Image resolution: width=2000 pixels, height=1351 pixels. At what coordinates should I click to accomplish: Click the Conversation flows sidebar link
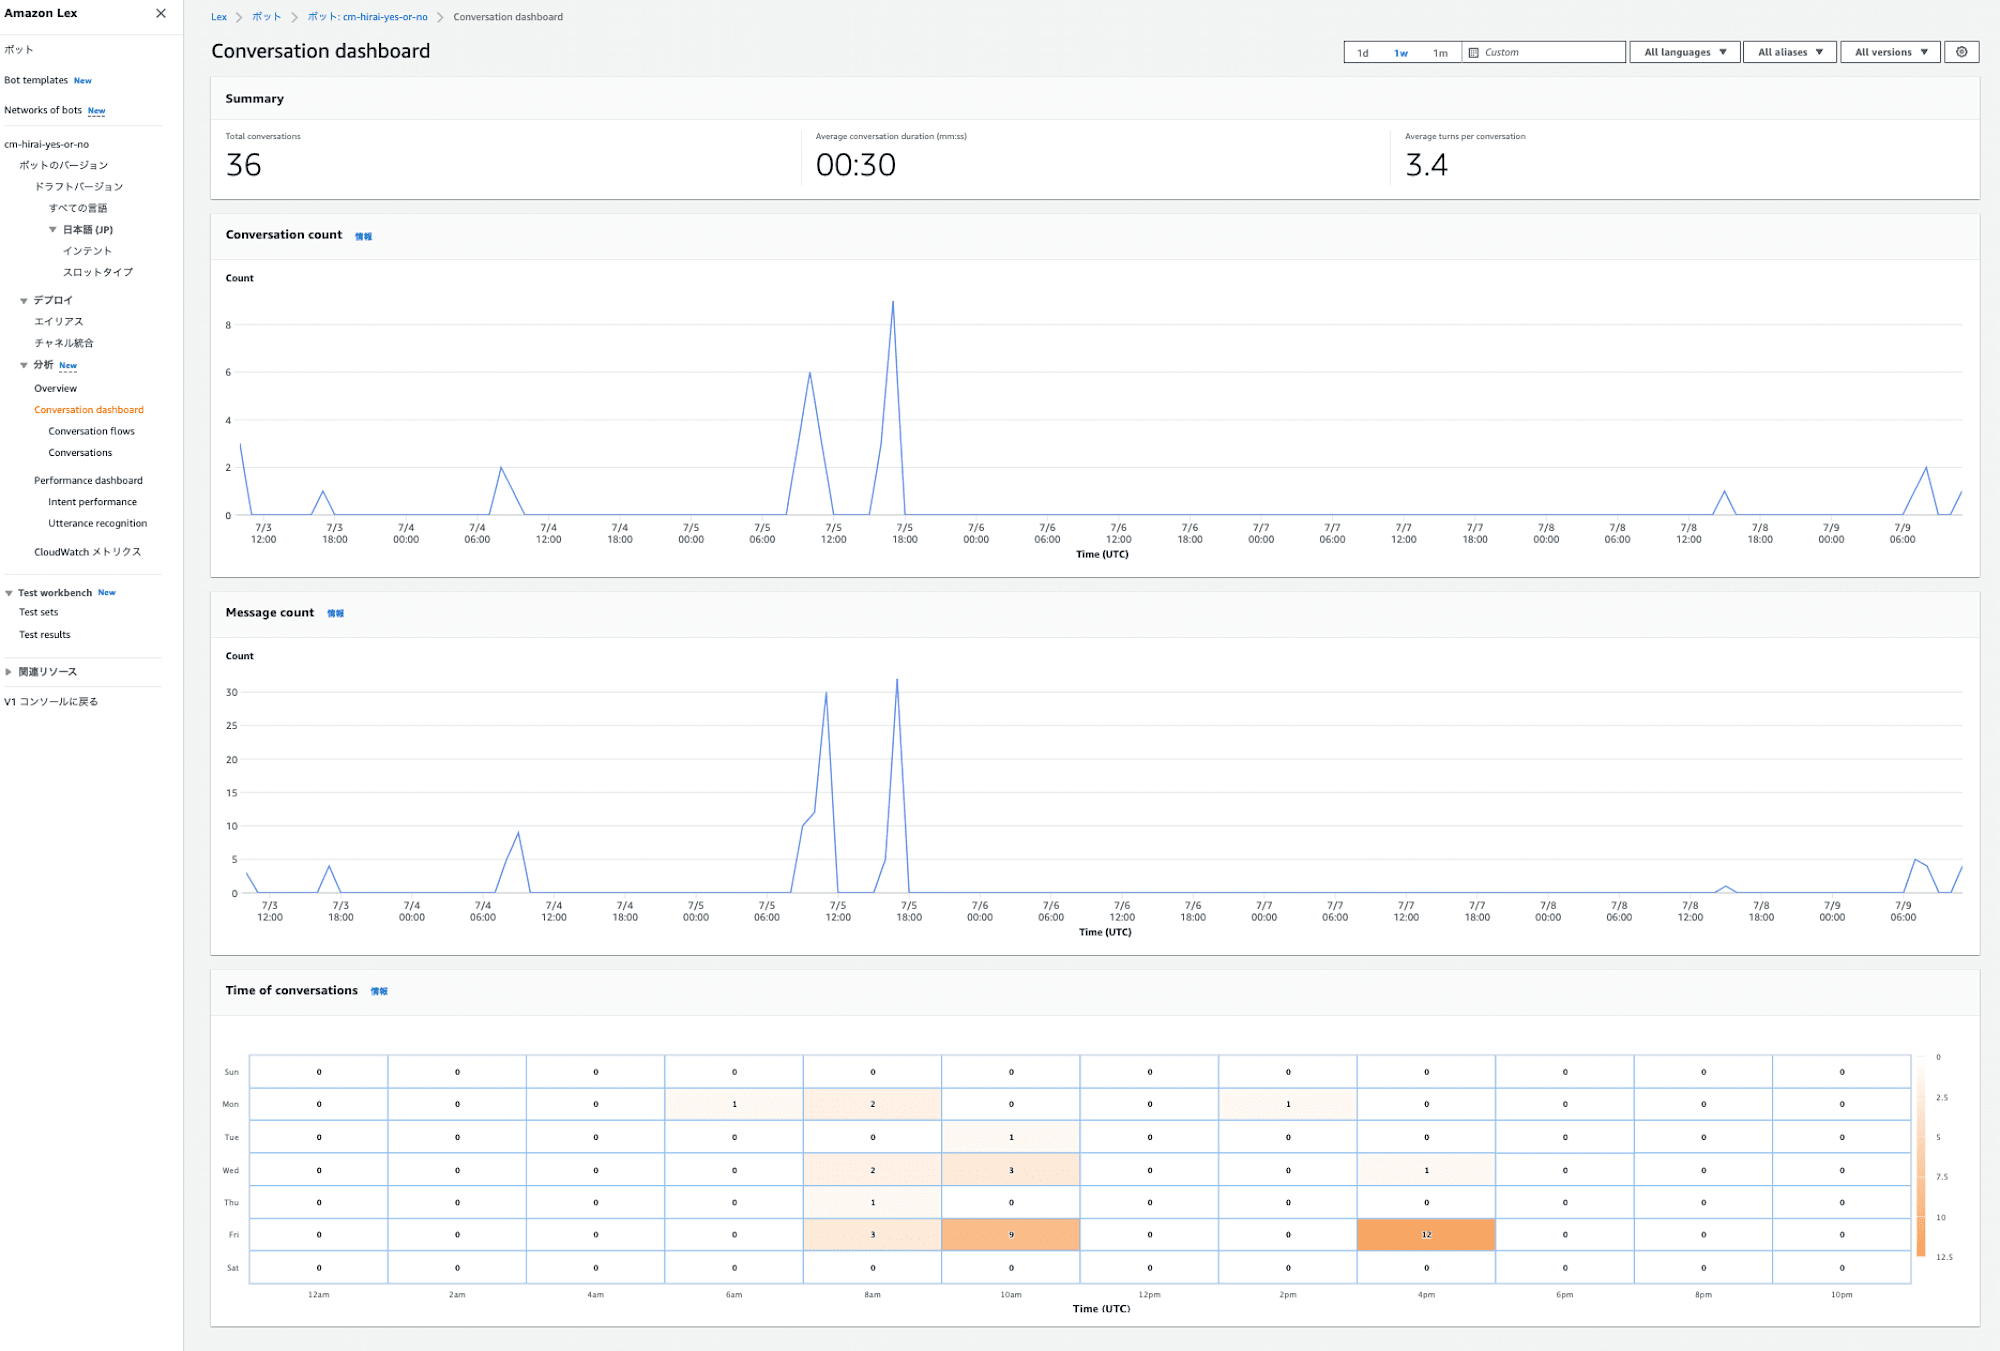[92, 430]
